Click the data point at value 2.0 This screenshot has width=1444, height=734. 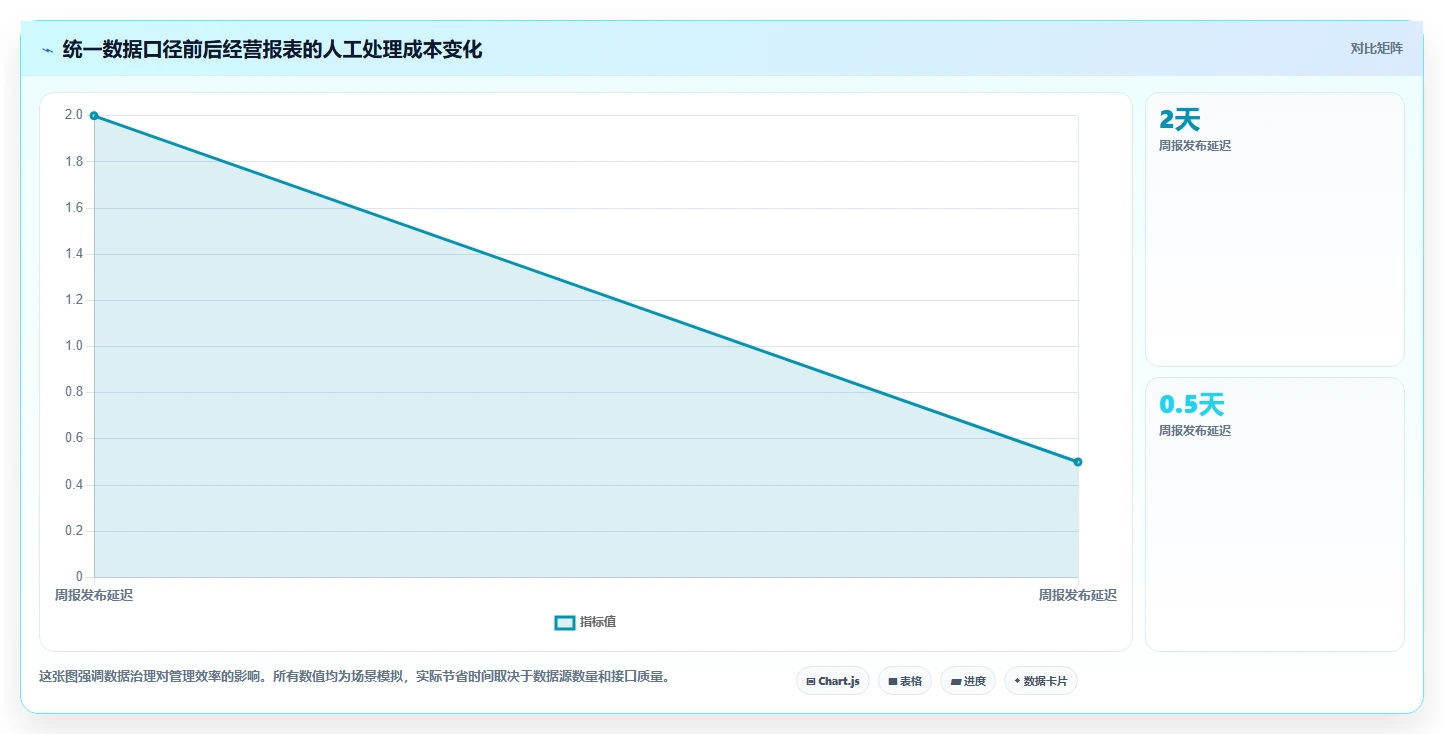(x=94, y=116)
